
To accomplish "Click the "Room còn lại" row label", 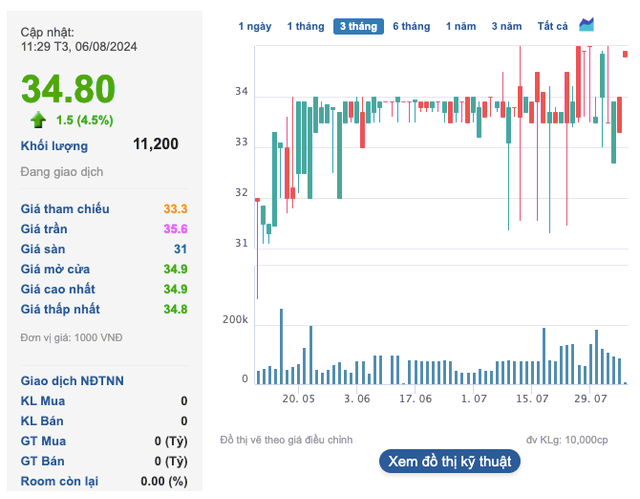I will (59, 481).
